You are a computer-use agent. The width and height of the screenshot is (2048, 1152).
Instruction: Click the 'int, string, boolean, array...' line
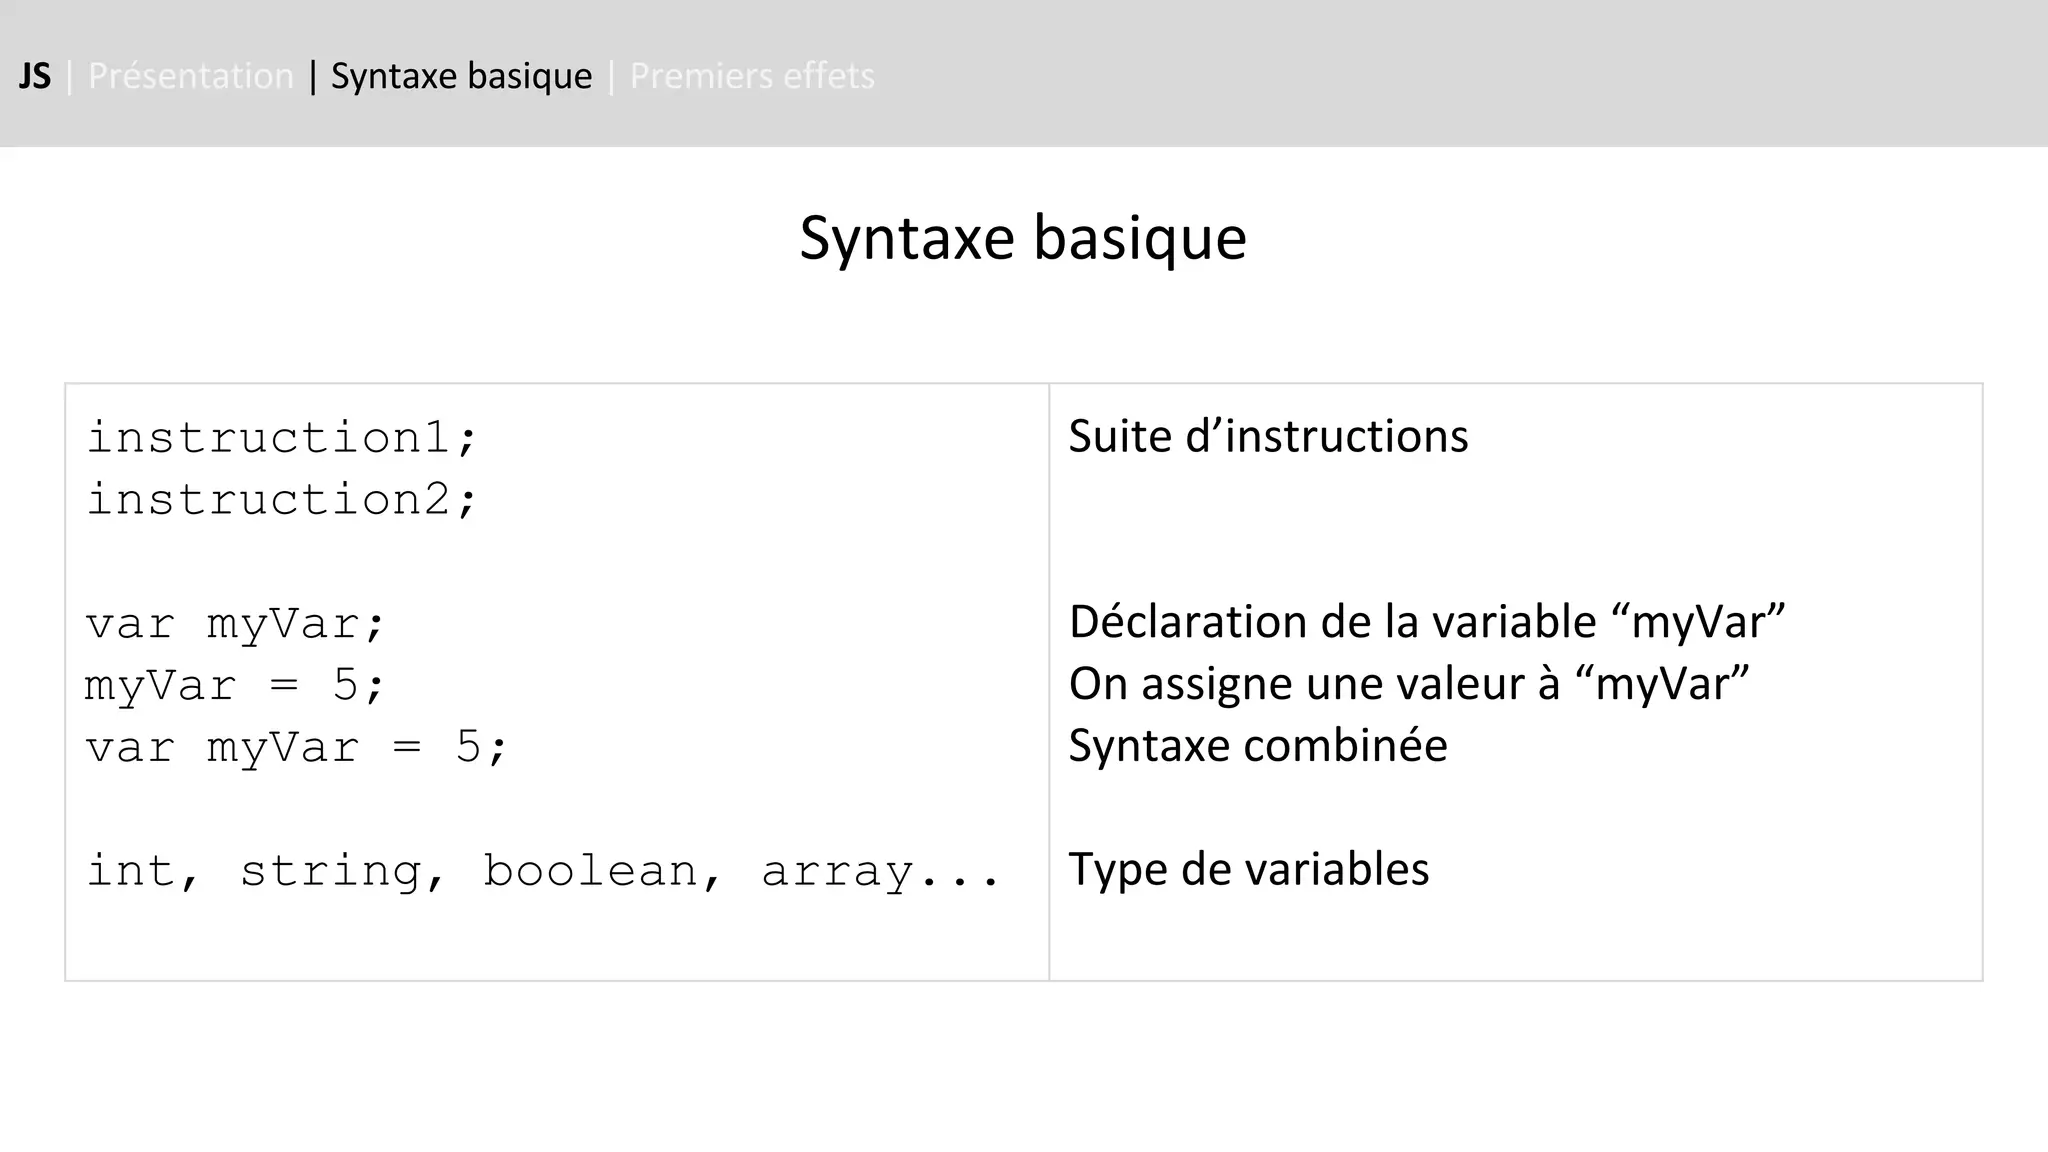pos(543,871)
